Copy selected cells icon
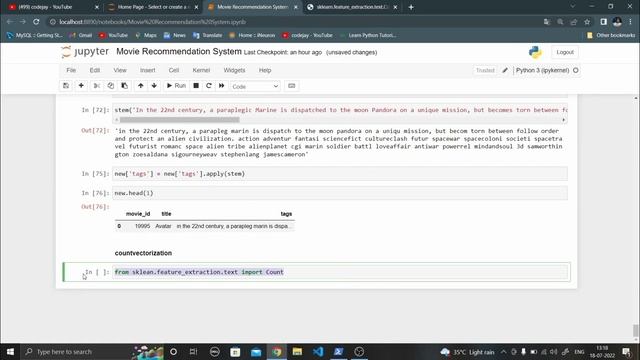The width and height of the screenshot is (640, 360). coord(111,86)
